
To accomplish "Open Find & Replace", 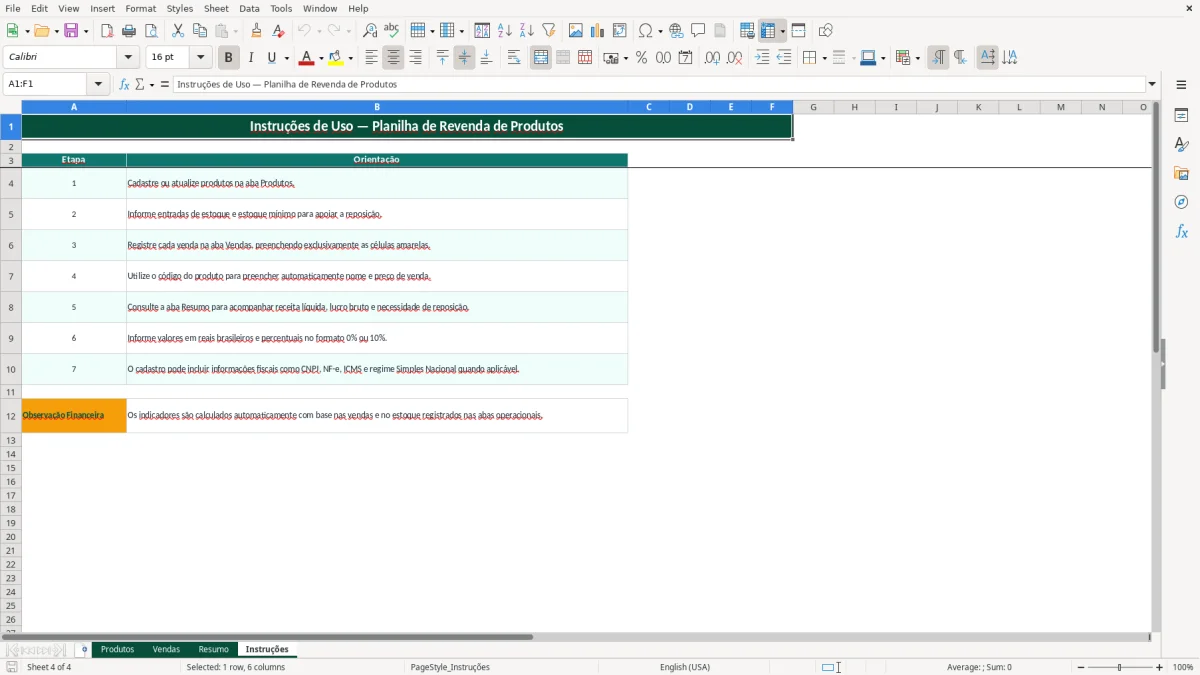I will 370,31.
